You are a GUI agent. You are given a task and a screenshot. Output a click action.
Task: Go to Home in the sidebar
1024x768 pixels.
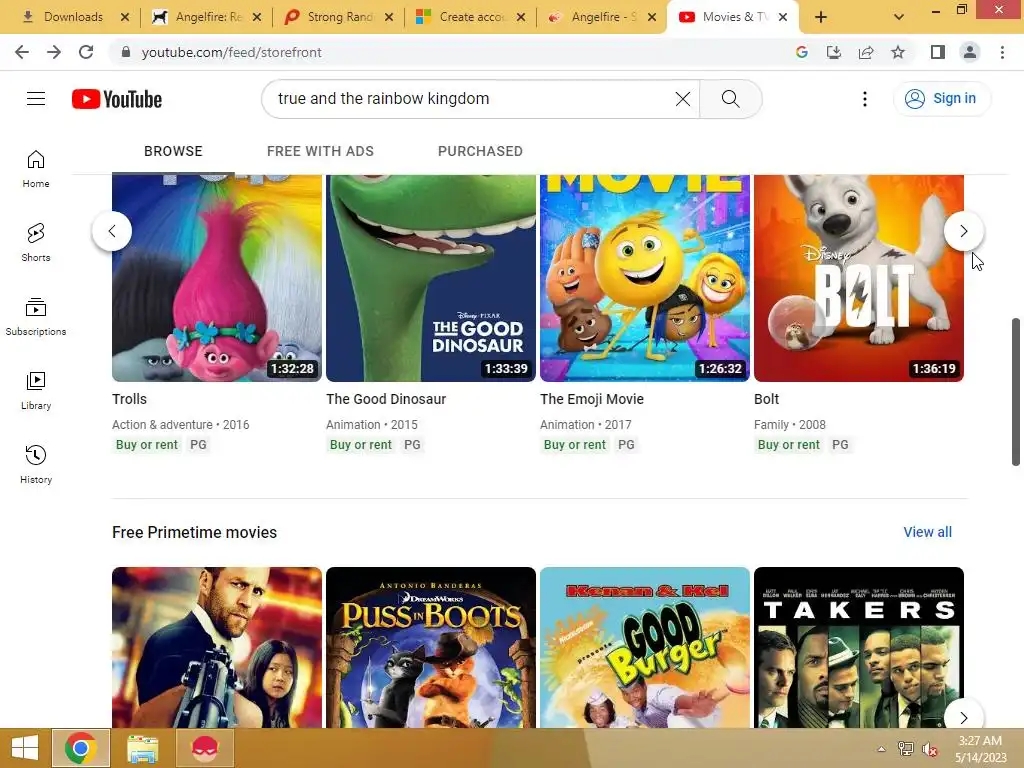[36, 169]
